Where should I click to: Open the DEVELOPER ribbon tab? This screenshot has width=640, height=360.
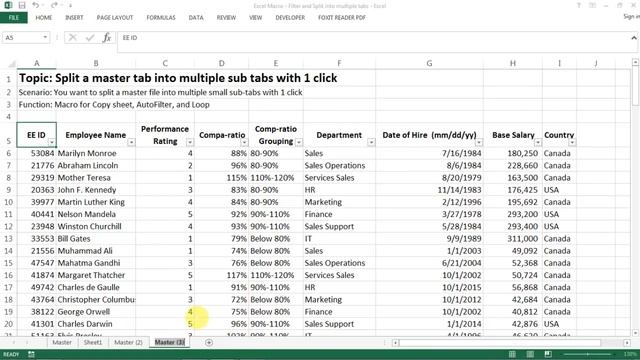290,18
